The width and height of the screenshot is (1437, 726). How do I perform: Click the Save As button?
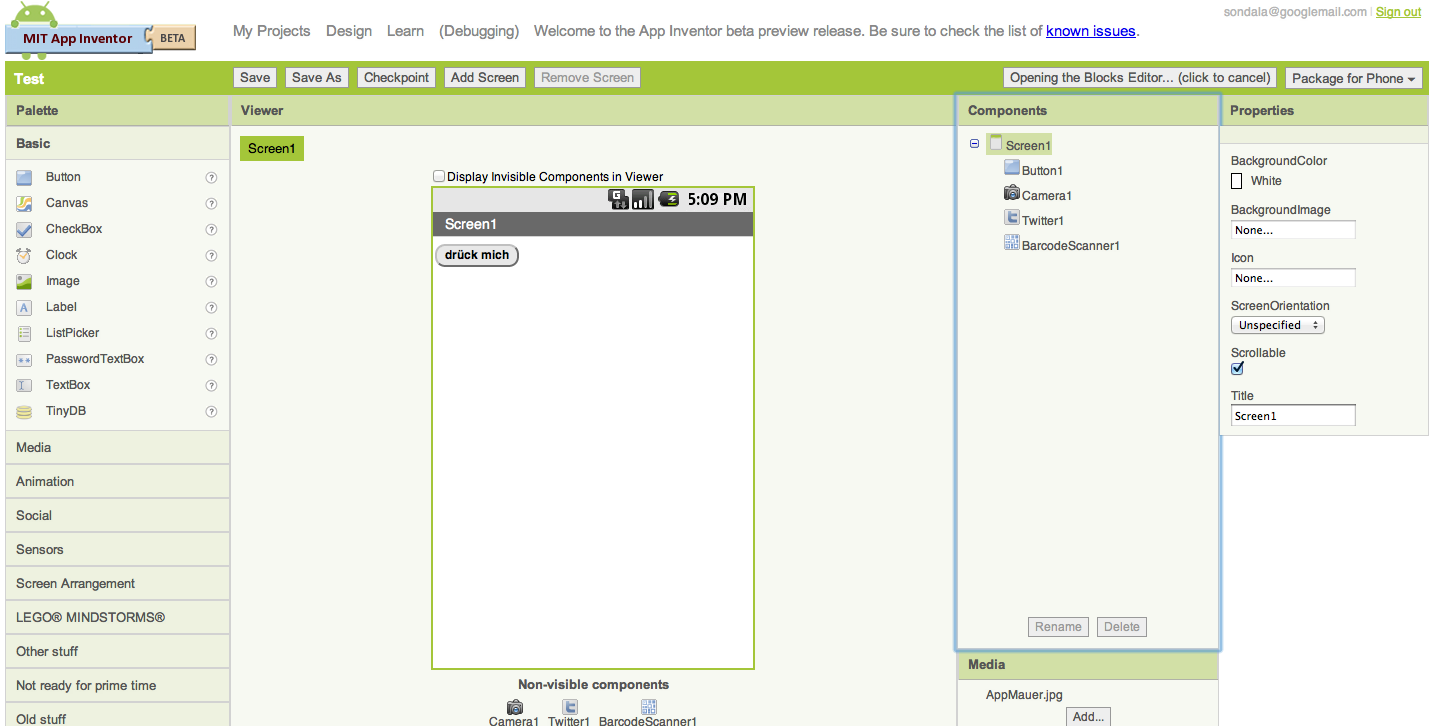point(317,77)
